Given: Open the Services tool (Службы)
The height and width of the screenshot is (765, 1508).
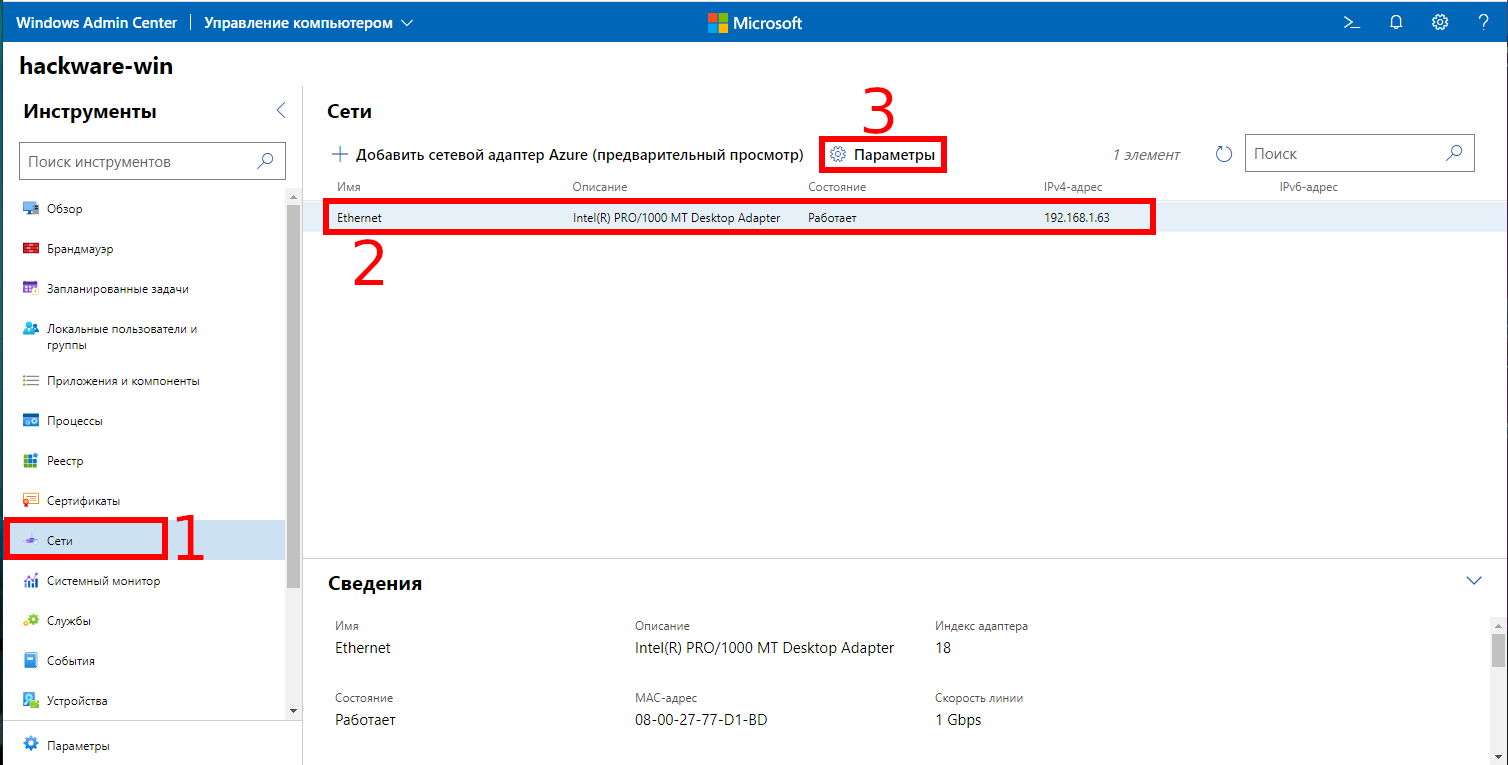Looking at the screenshot, I should pyautogui.click(x=68, y=621).
